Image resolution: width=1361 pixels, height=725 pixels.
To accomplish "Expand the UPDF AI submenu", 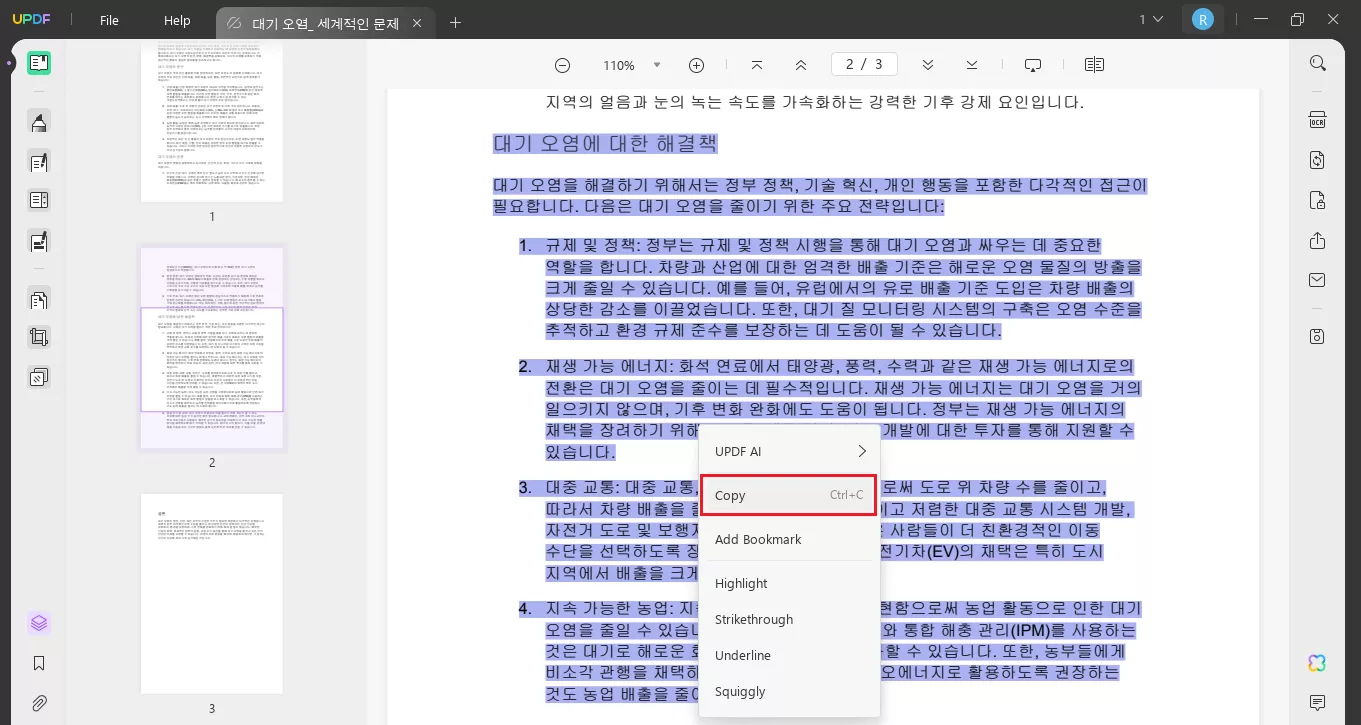I will coord(788,451).
